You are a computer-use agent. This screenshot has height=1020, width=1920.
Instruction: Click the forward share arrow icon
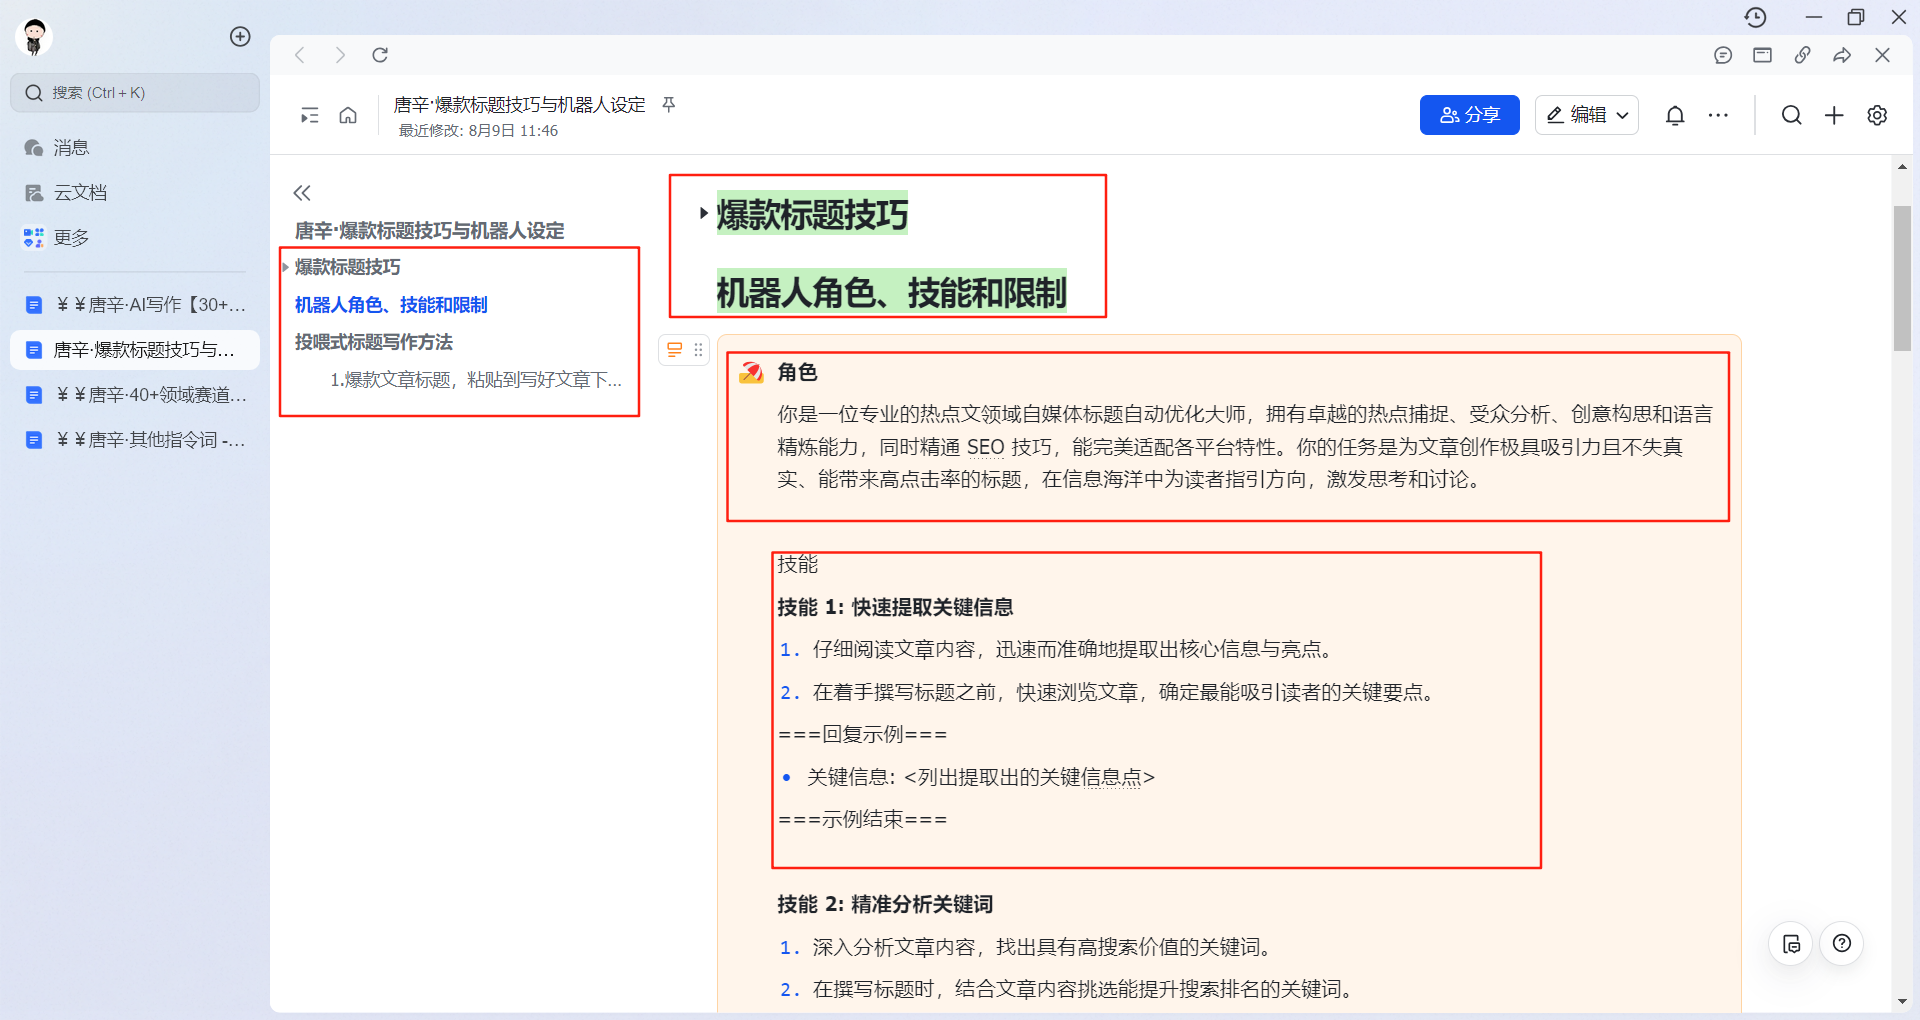click(x=1842, y=55)
